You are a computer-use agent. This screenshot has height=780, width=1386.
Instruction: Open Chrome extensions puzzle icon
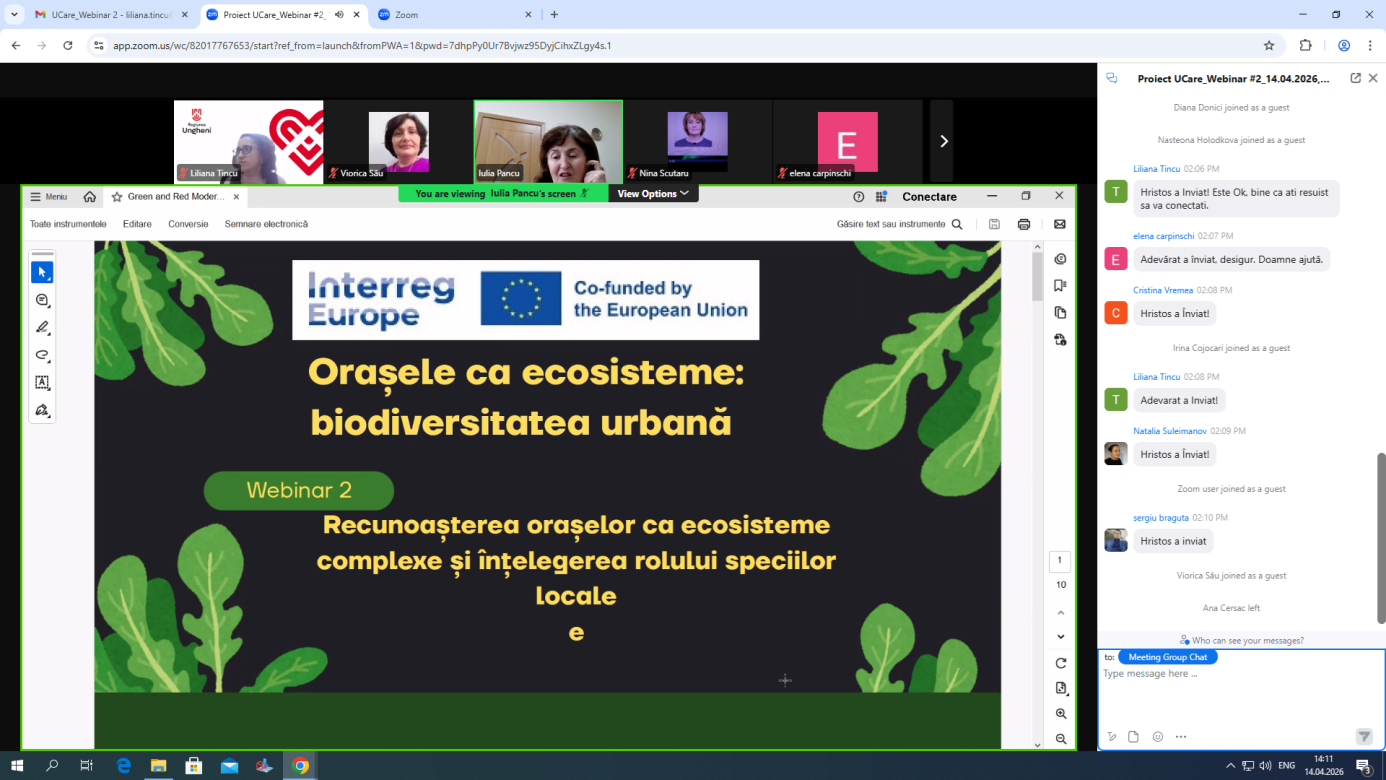[1305, 45]
